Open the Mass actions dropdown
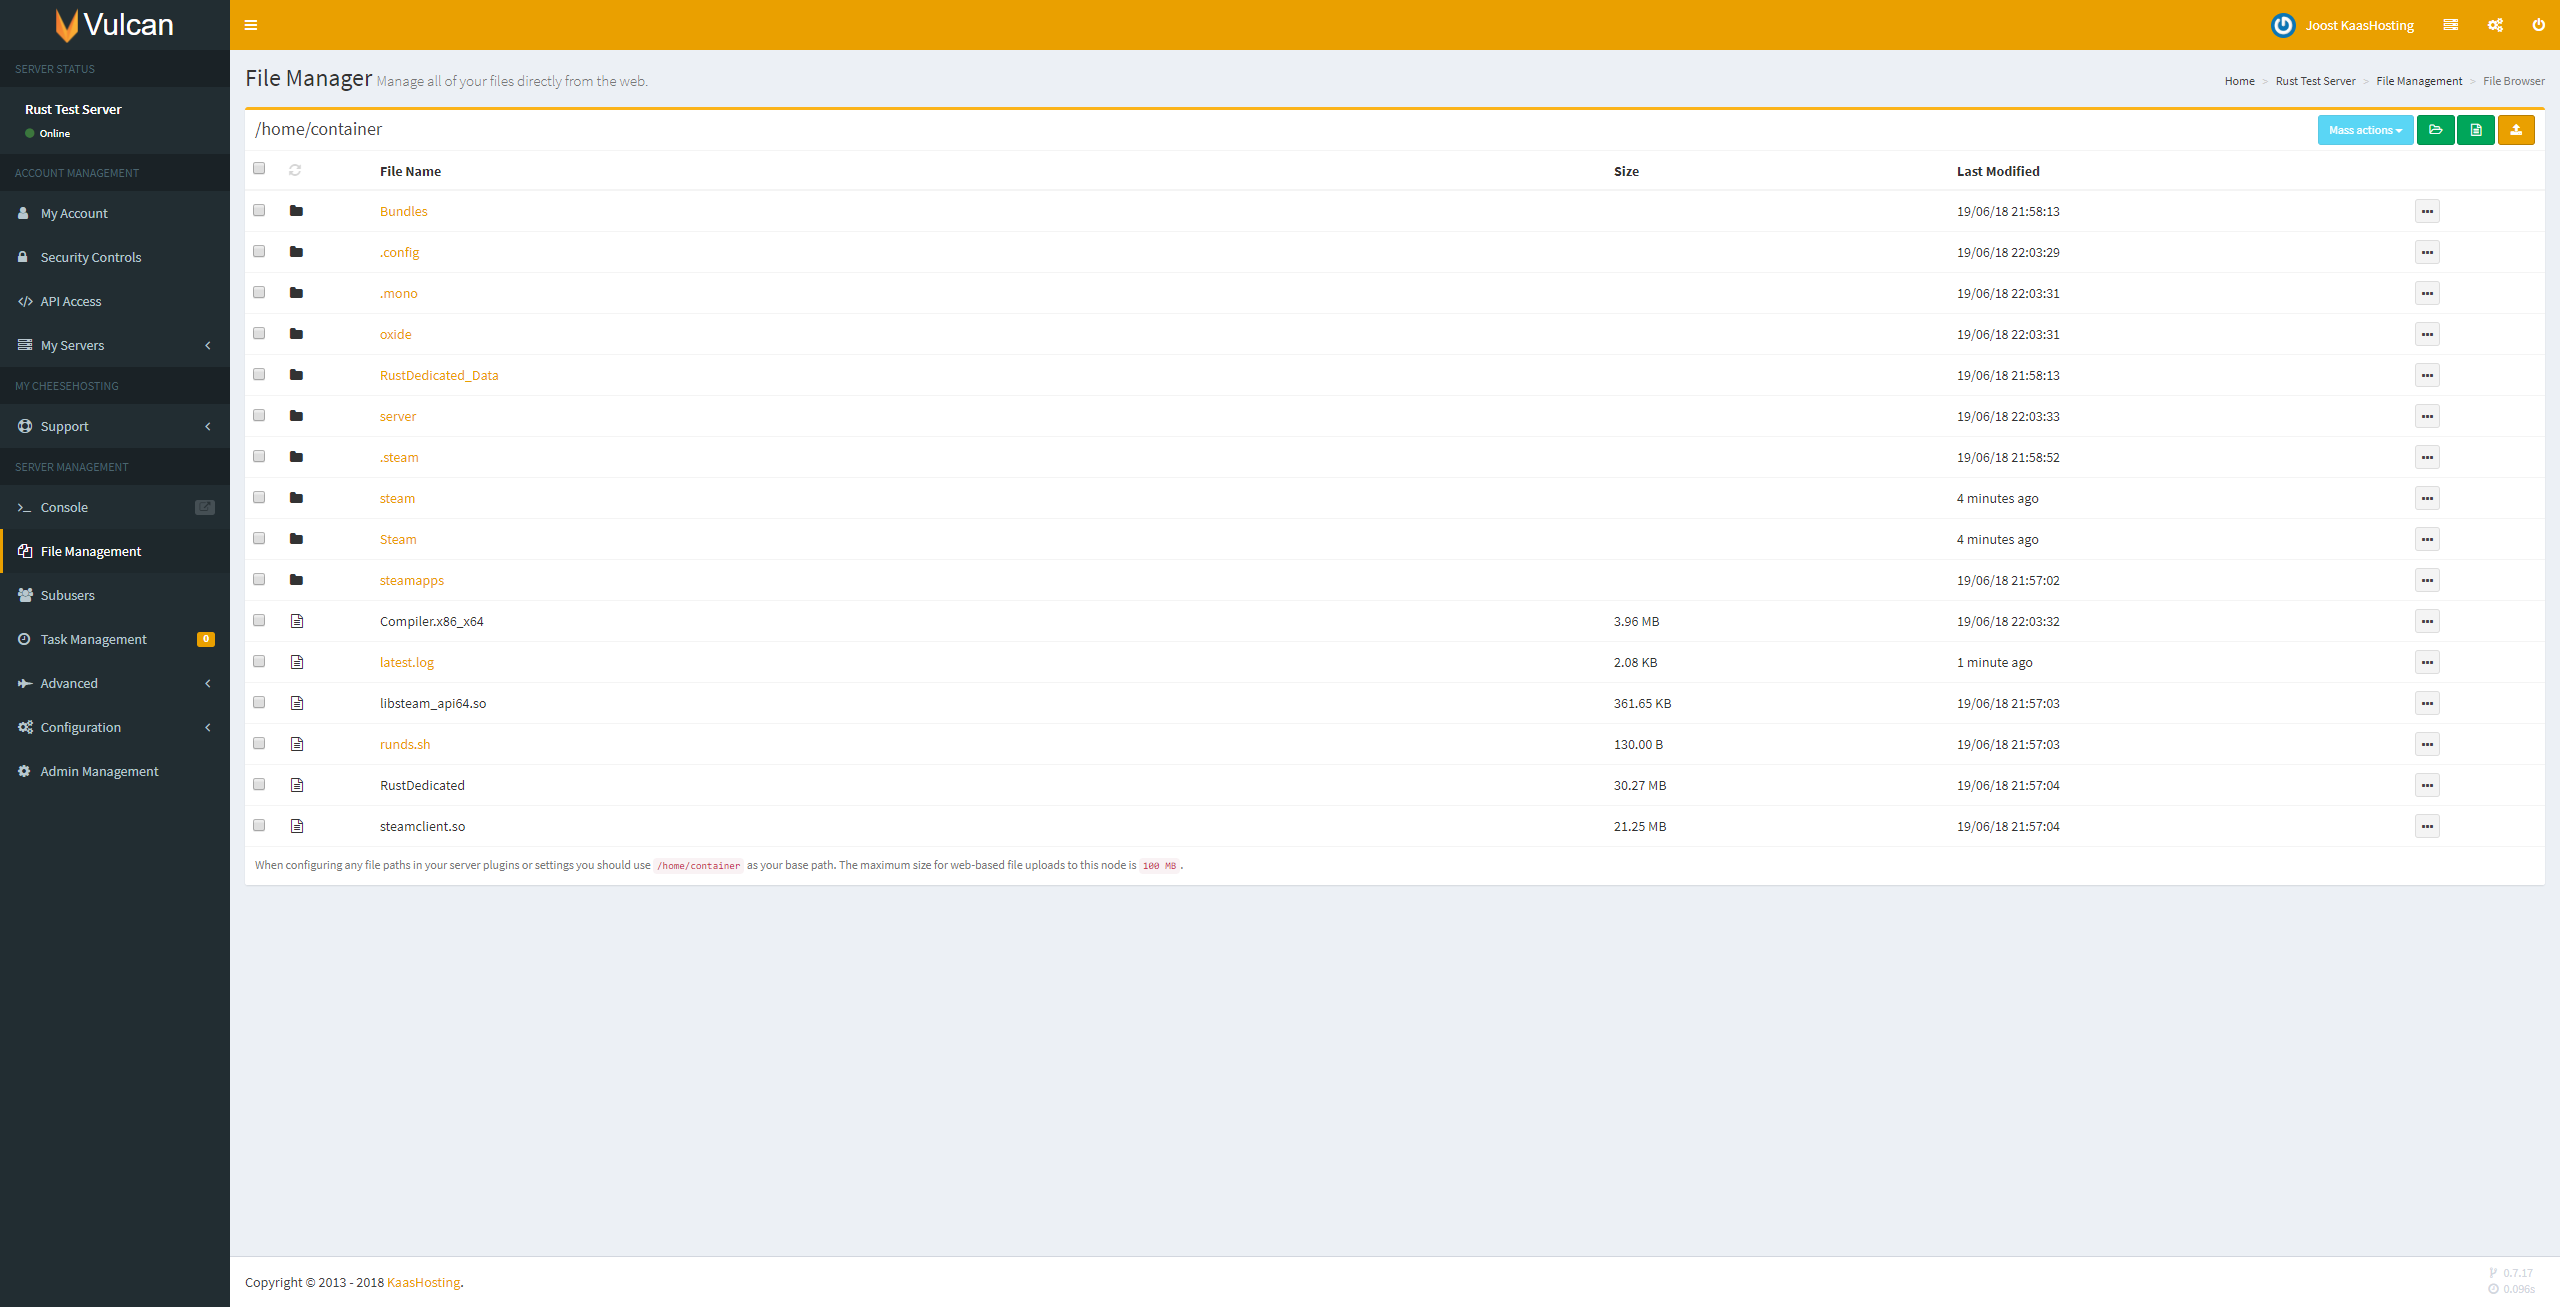 [2364, 130]
